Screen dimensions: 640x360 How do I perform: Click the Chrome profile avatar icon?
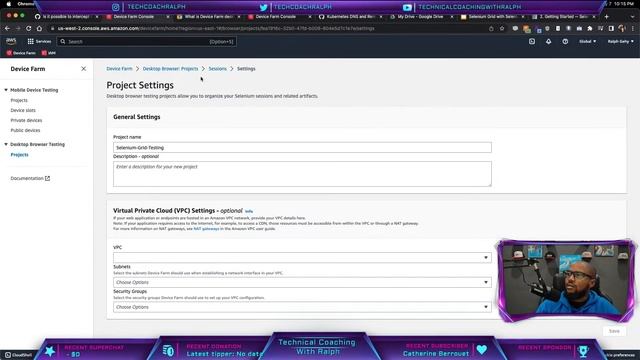622,29
